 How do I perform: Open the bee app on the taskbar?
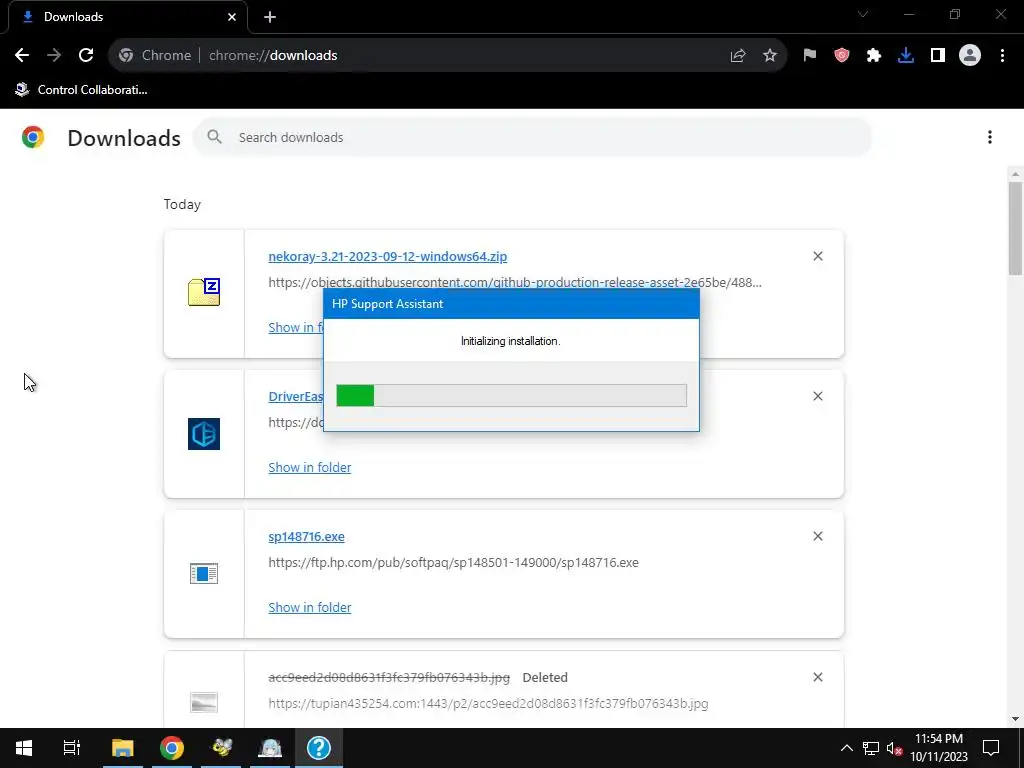pyautogui.click(x=221, y=748)
